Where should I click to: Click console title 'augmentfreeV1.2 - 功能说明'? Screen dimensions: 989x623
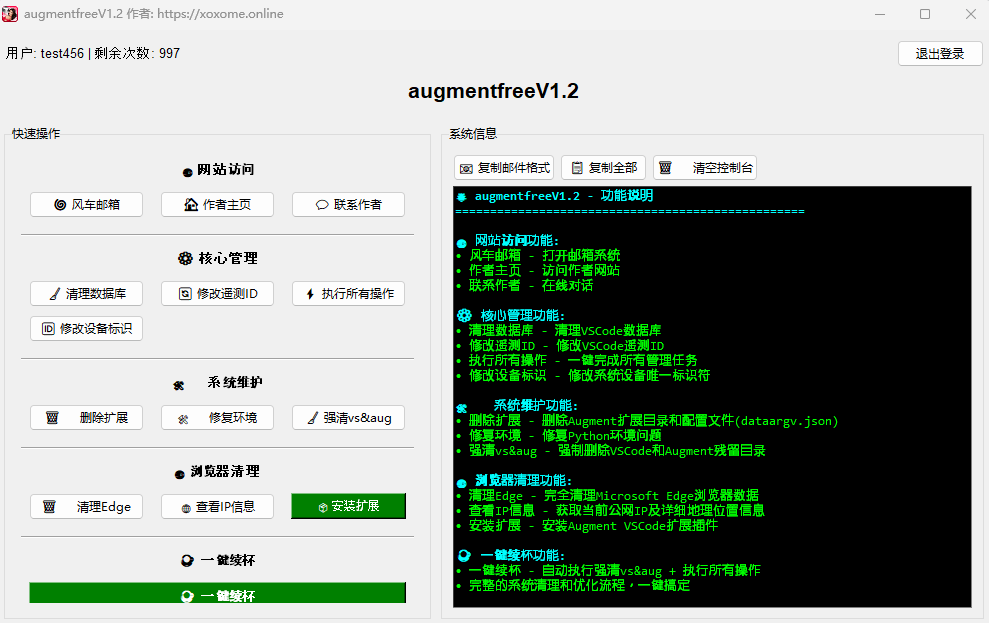[564, 196]
